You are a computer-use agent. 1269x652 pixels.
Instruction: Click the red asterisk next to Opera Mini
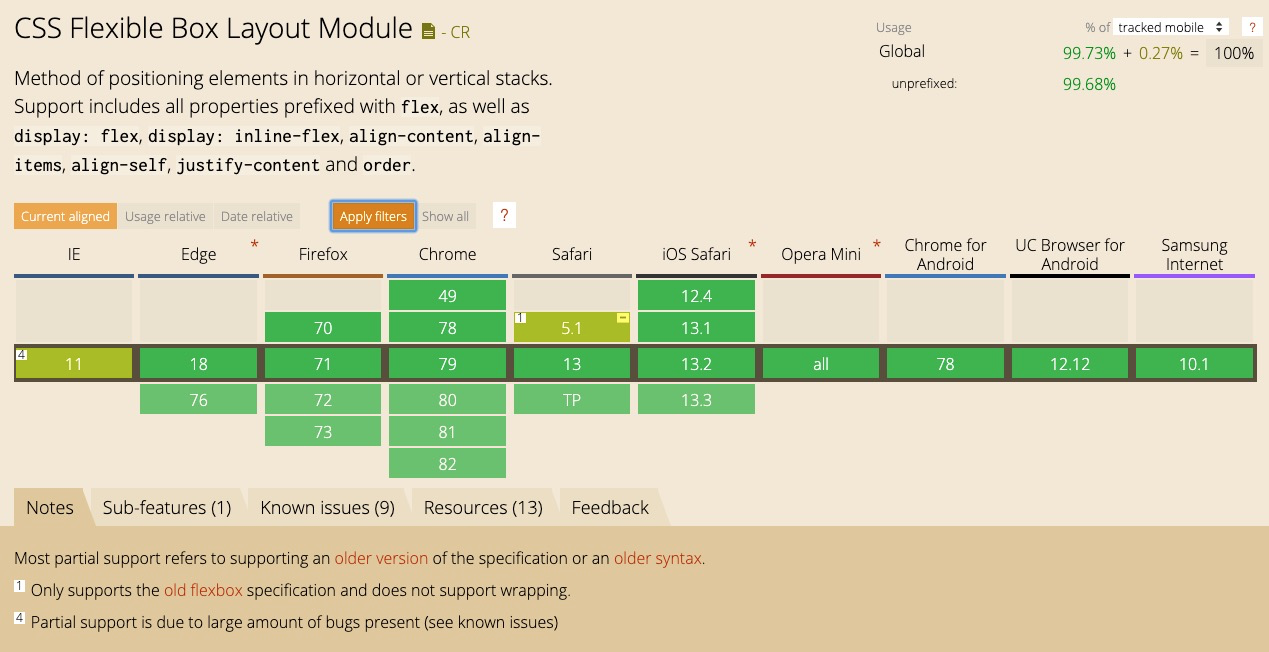coord(877,245)
